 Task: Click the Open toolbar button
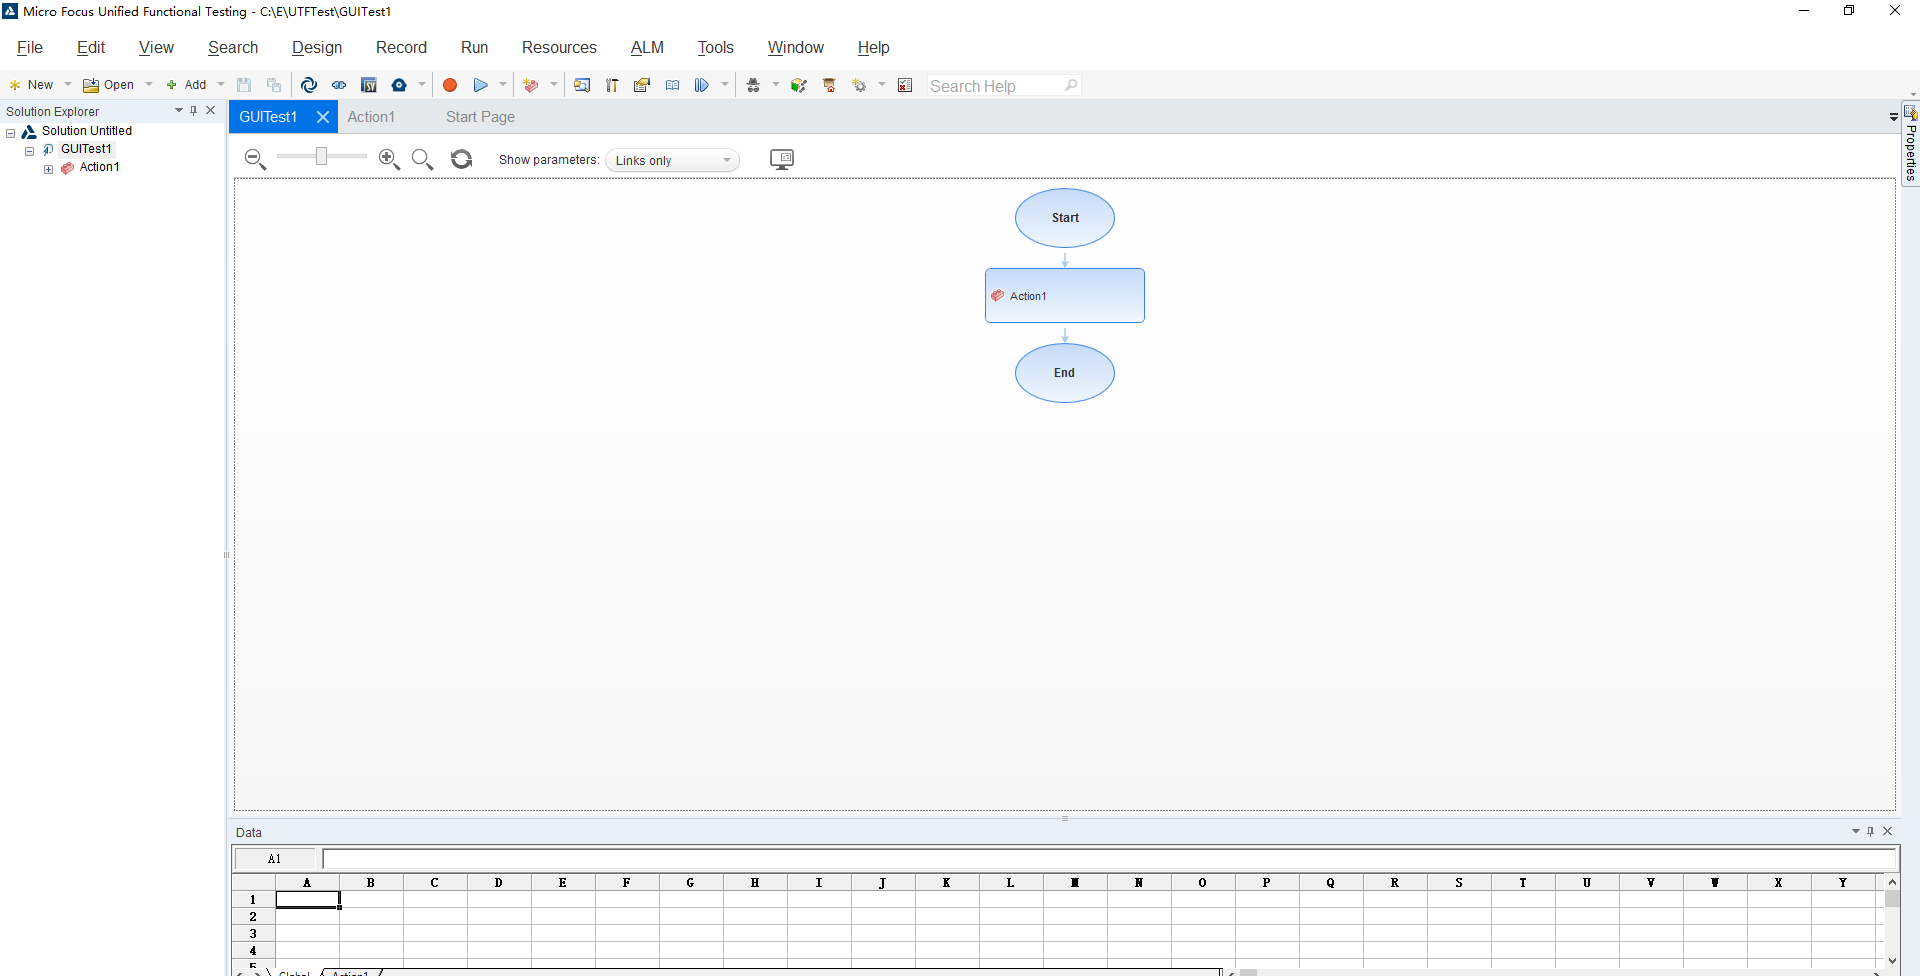[109, 85]
